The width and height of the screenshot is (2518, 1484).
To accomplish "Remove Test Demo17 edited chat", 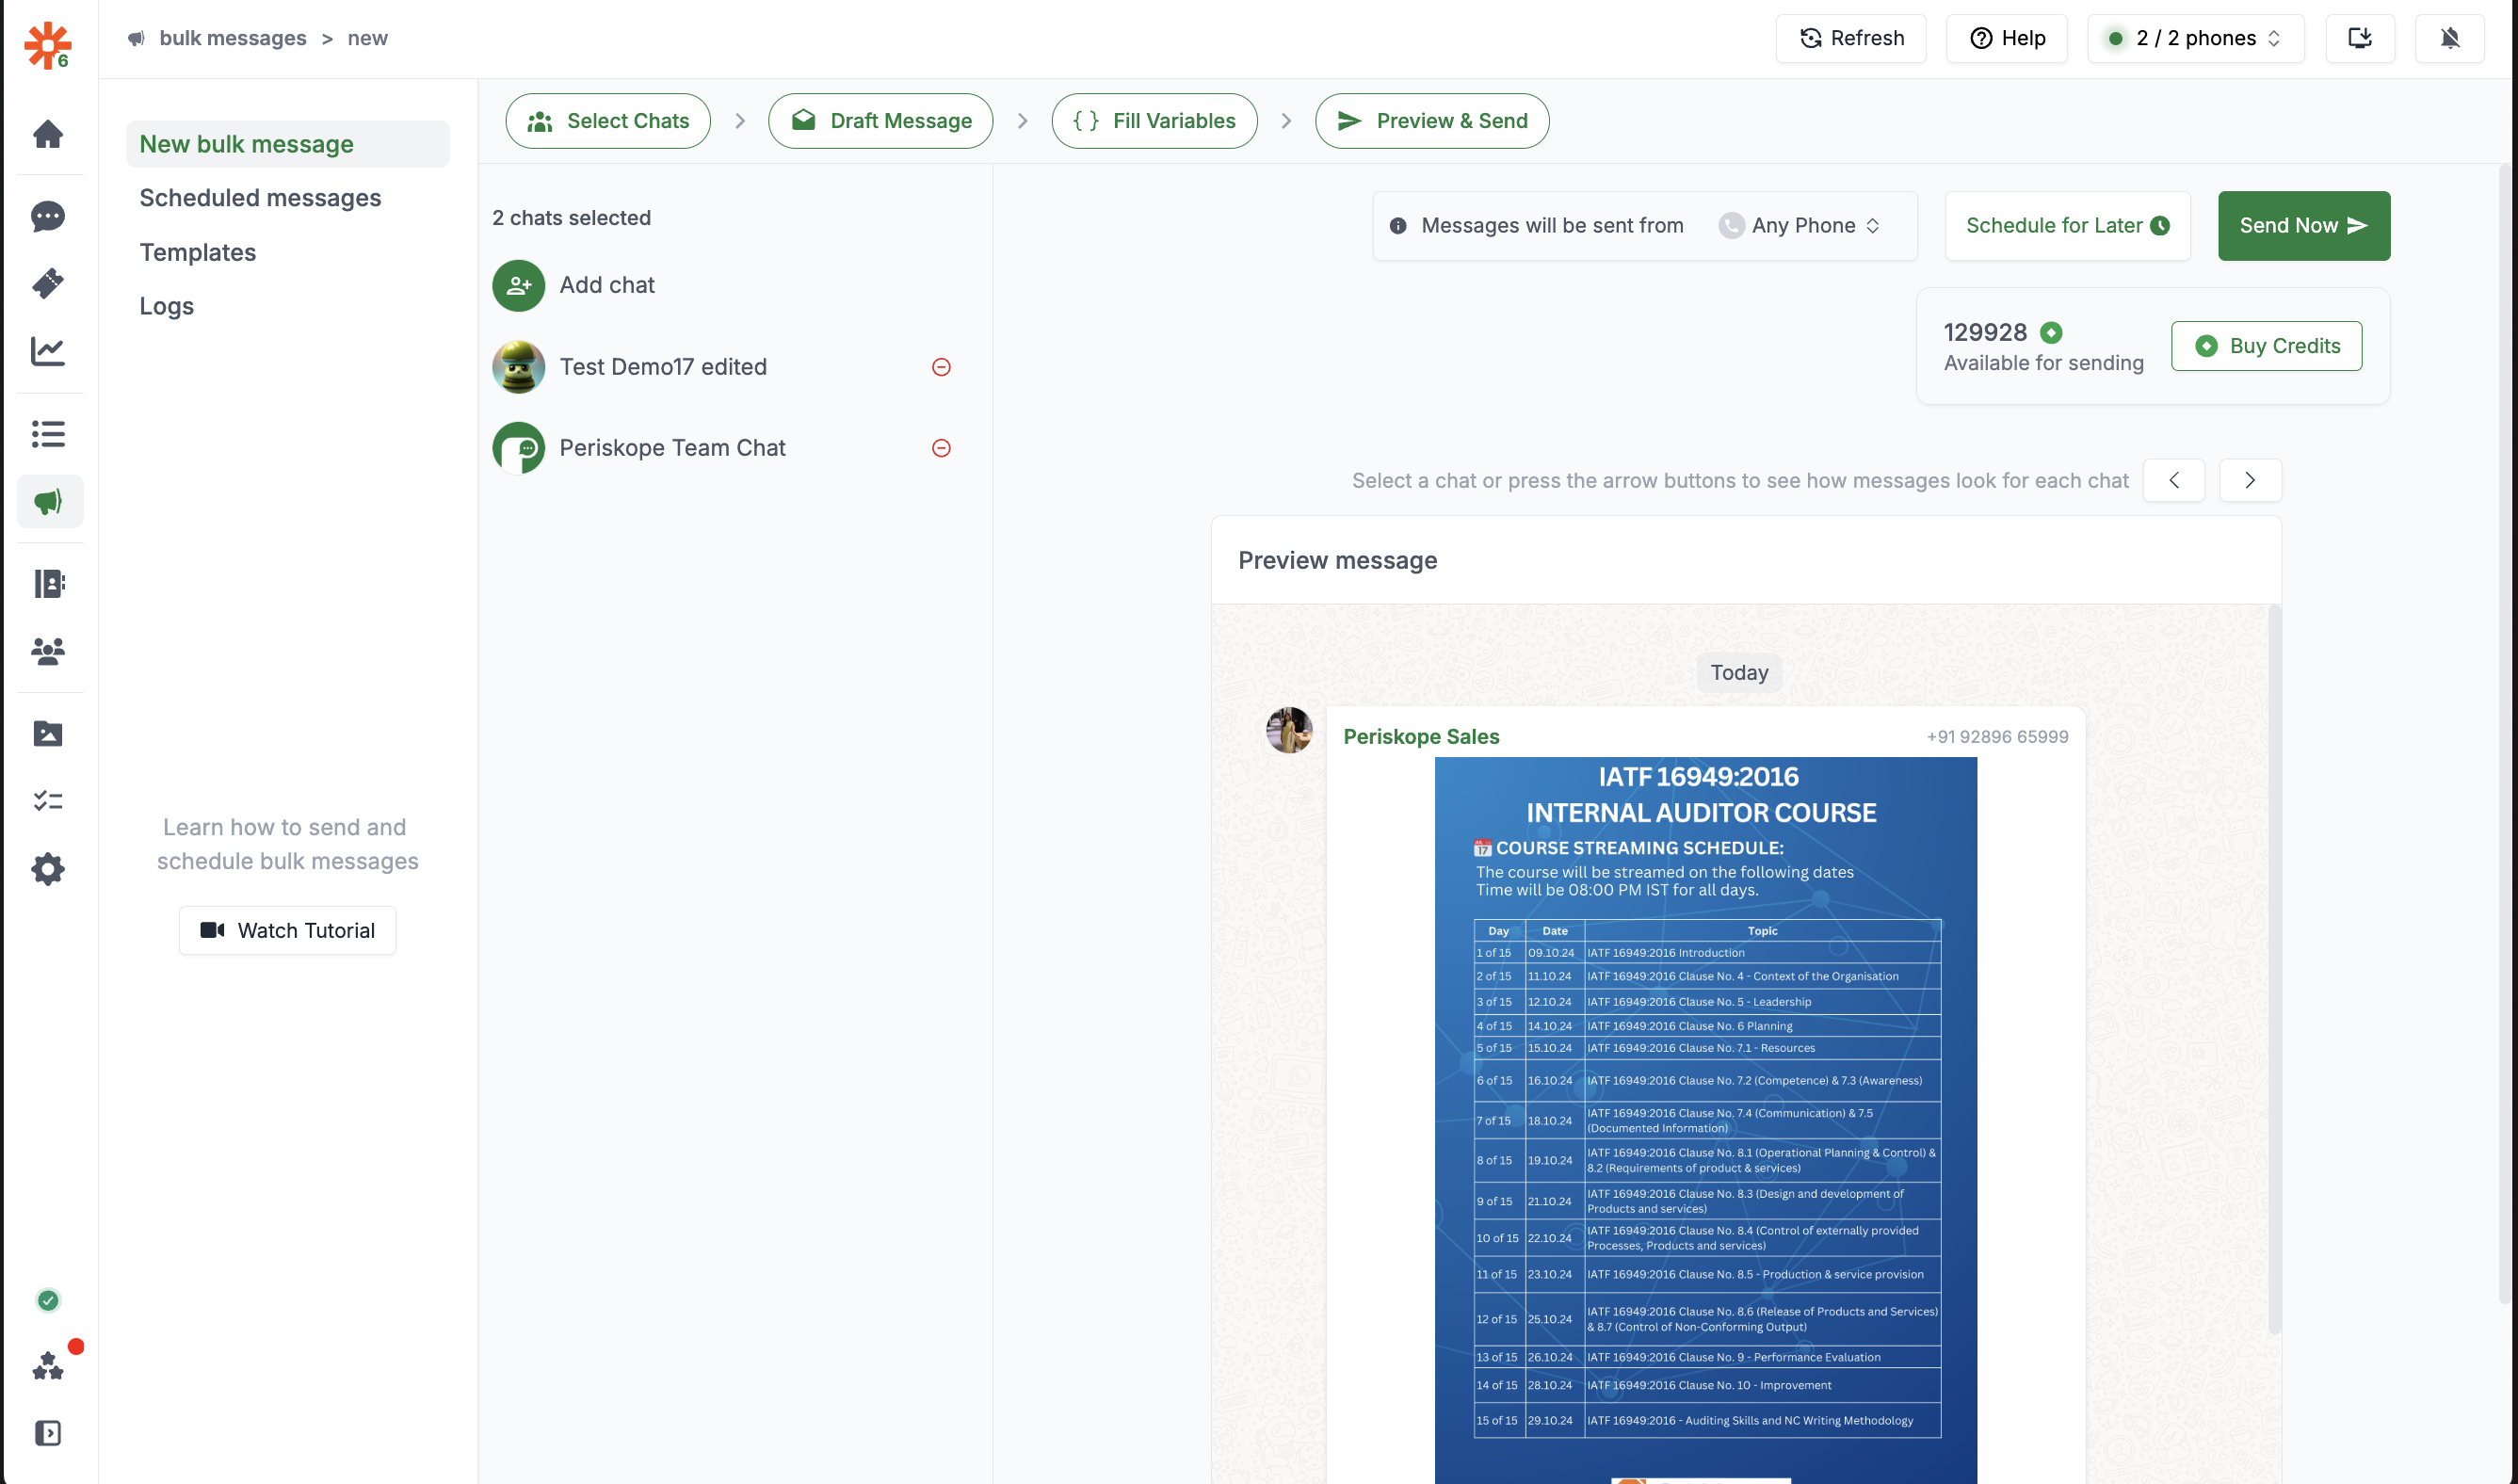I will point(941,367).
